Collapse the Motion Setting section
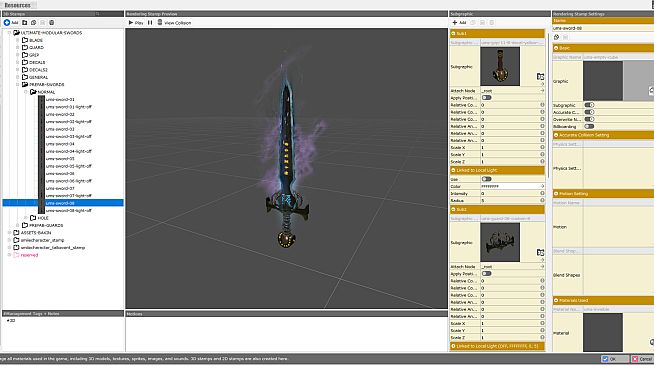Screen dimensions: 654x366 tap(556, 194)
